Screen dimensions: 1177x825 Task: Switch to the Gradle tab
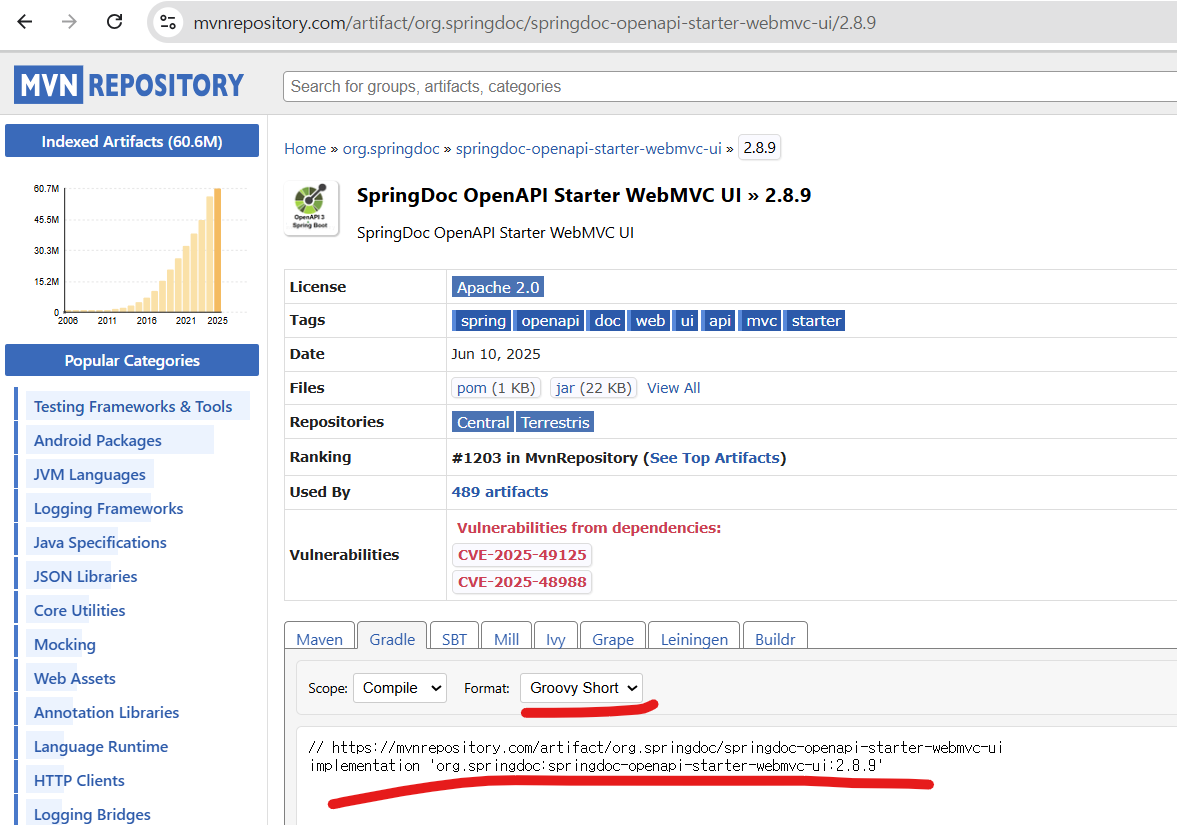[392, 639]
